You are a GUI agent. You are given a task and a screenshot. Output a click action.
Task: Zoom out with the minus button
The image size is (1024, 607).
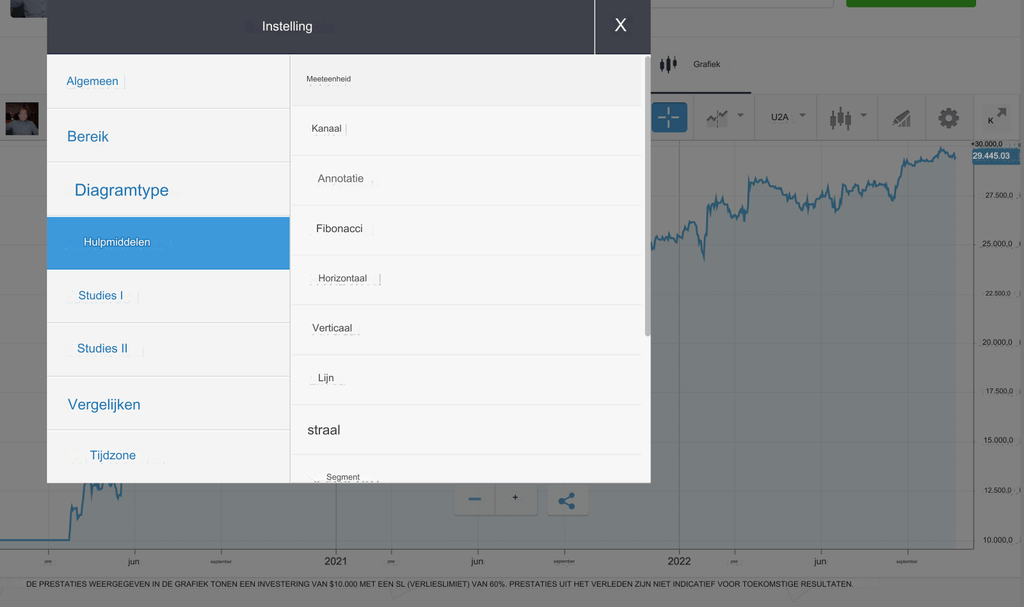tap(475, 500)
